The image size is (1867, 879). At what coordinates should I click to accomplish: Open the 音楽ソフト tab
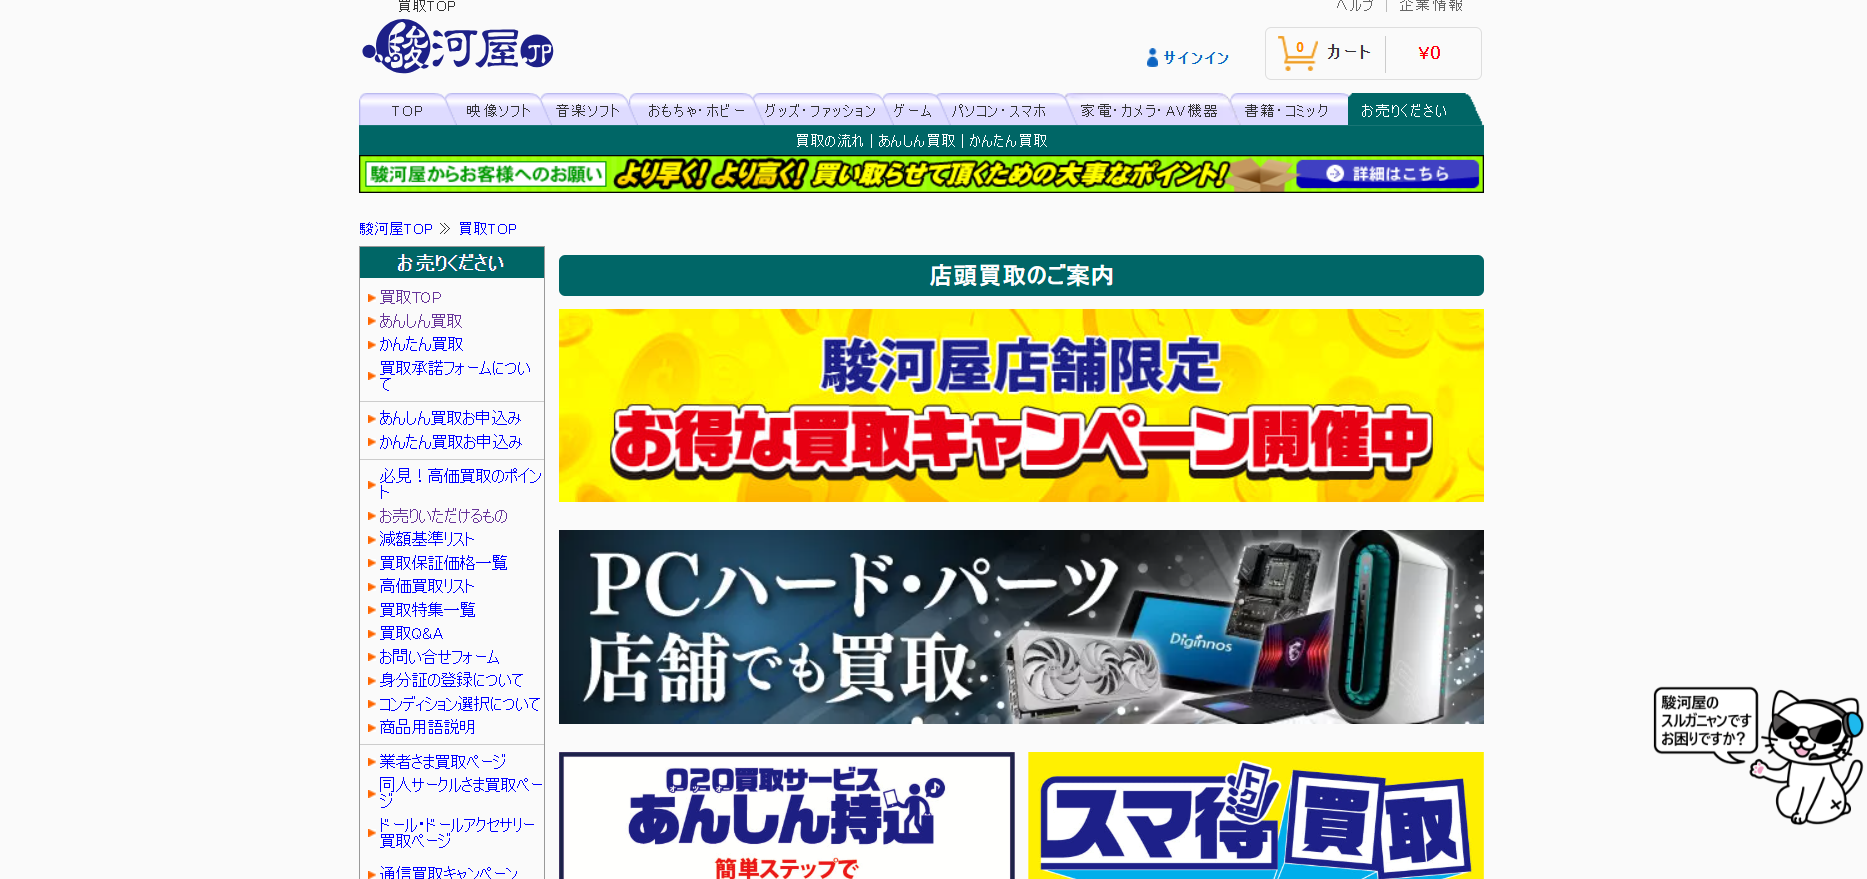tap(588, 111)
